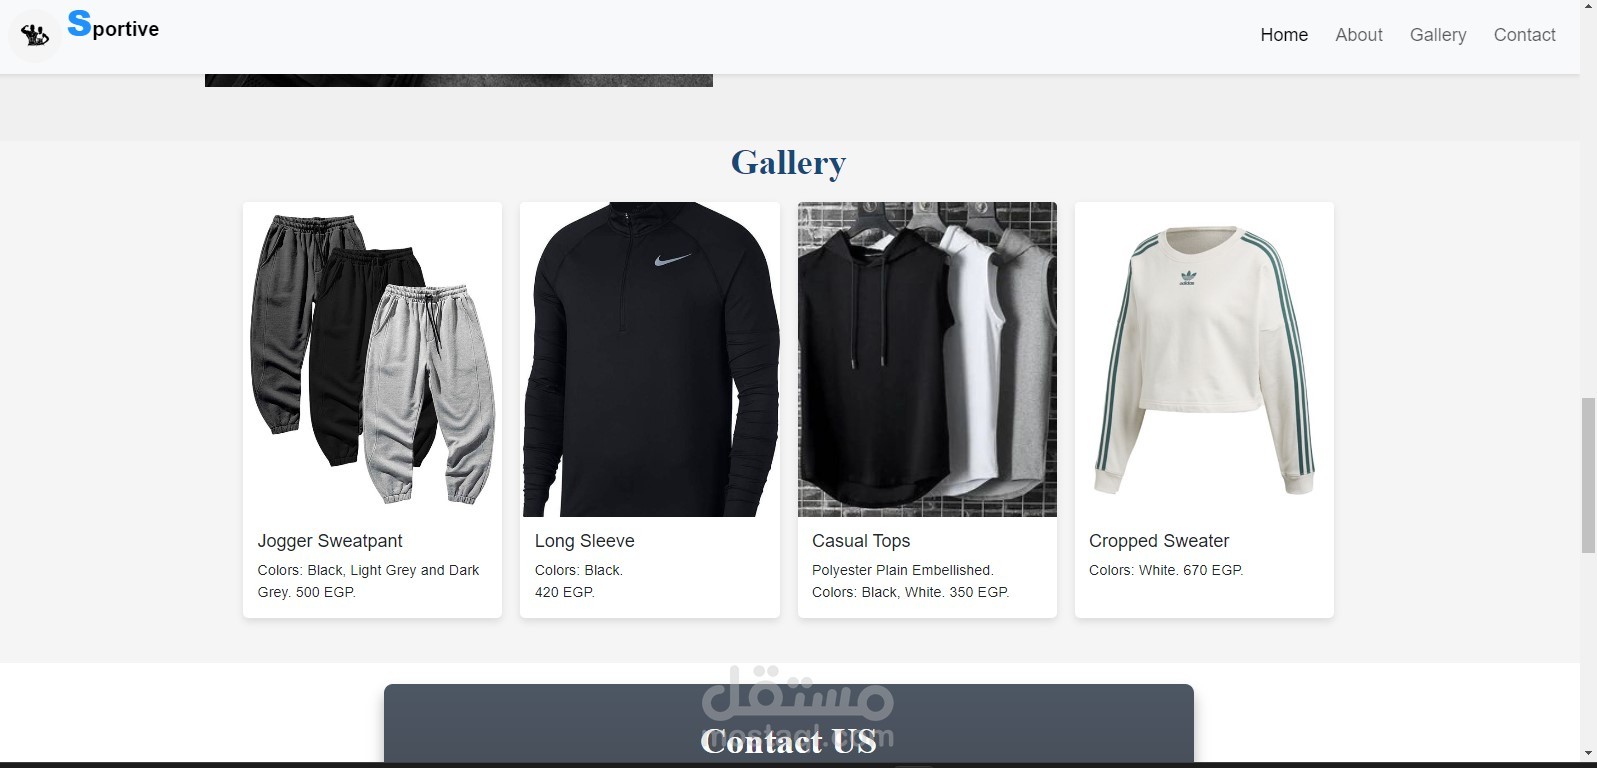Select the black Nike Long Sleeve image
1597x768 pixels.
click(650, 360)
